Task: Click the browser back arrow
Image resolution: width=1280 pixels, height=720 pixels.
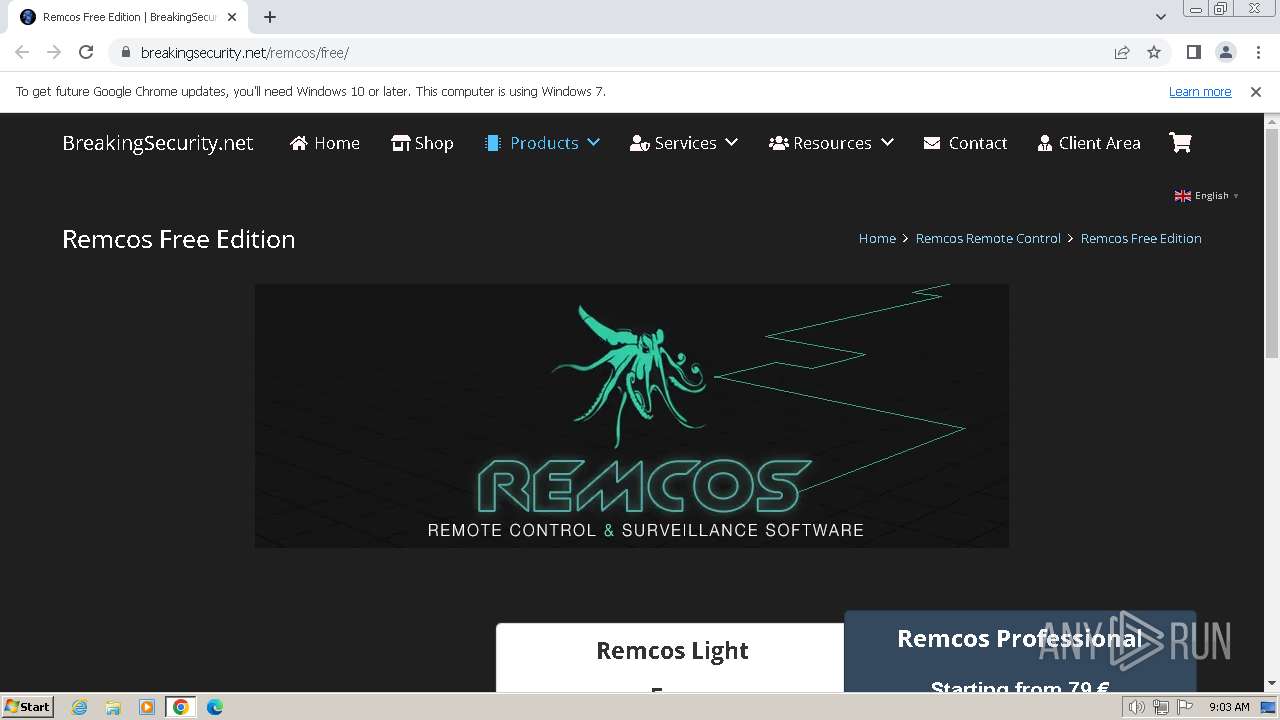Action: [22, 53]
